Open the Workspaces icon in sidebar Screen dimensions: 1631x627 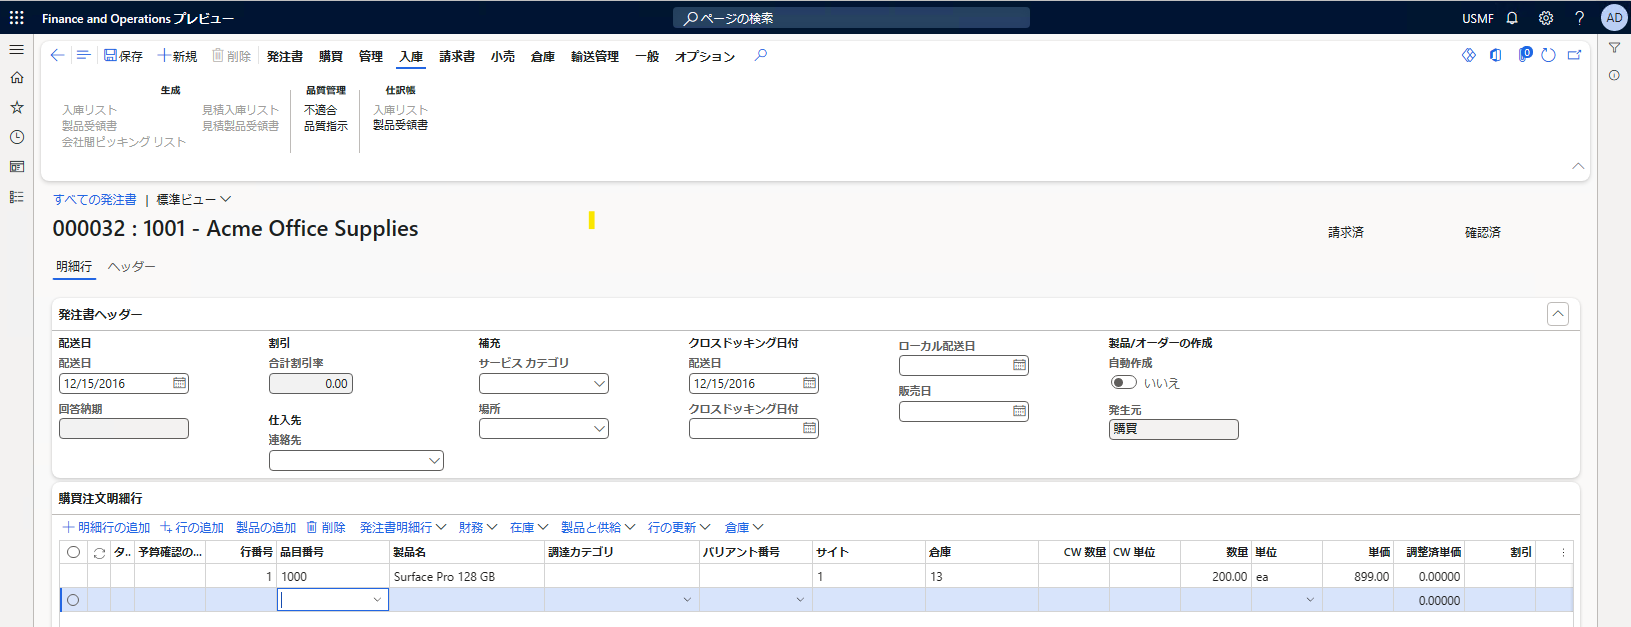coord(17,167)
